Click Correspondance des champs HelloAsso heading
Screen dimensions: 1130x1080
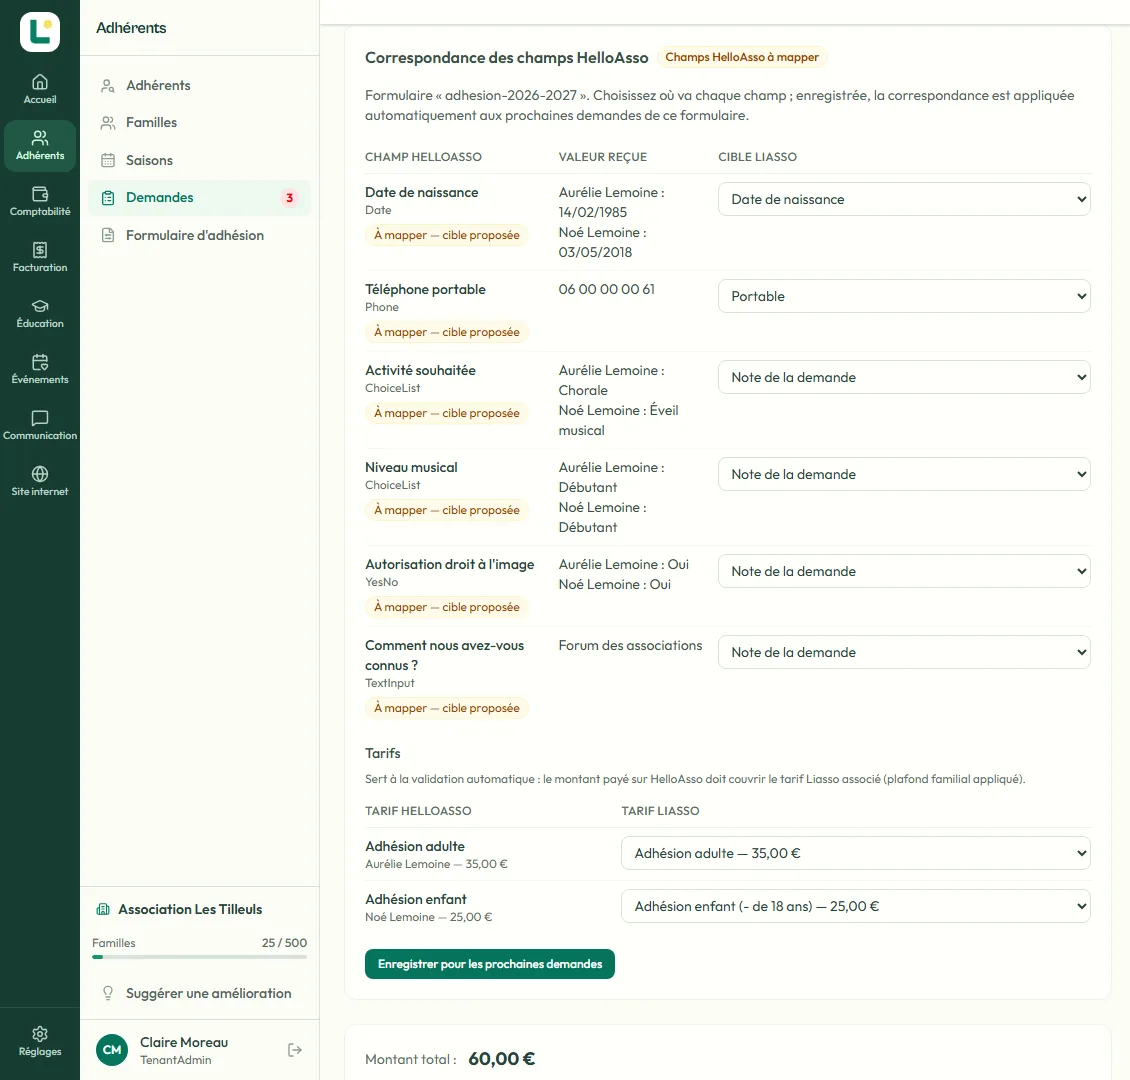pyautogui.click(x=507, y=58)
